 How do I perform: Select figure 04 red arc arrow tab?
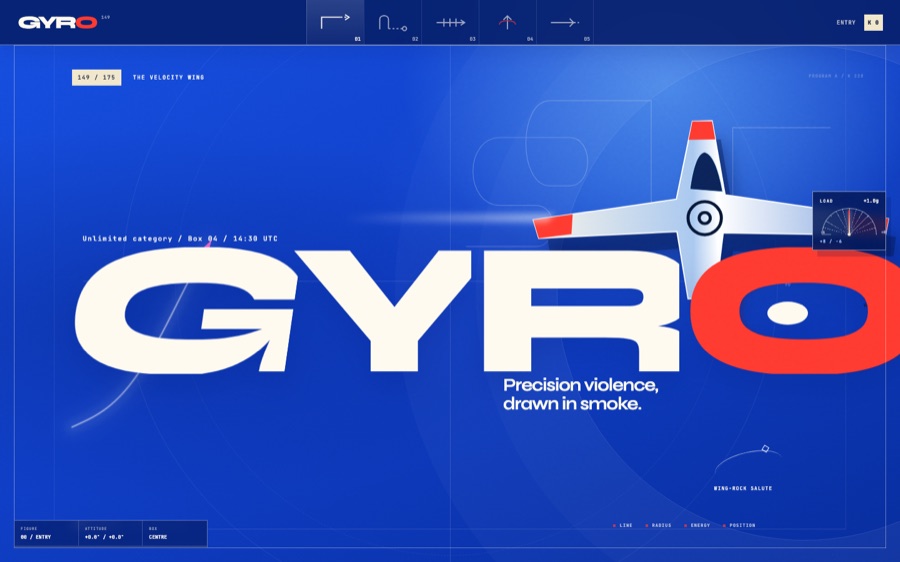pyautogui.click(x=507, y=22)
